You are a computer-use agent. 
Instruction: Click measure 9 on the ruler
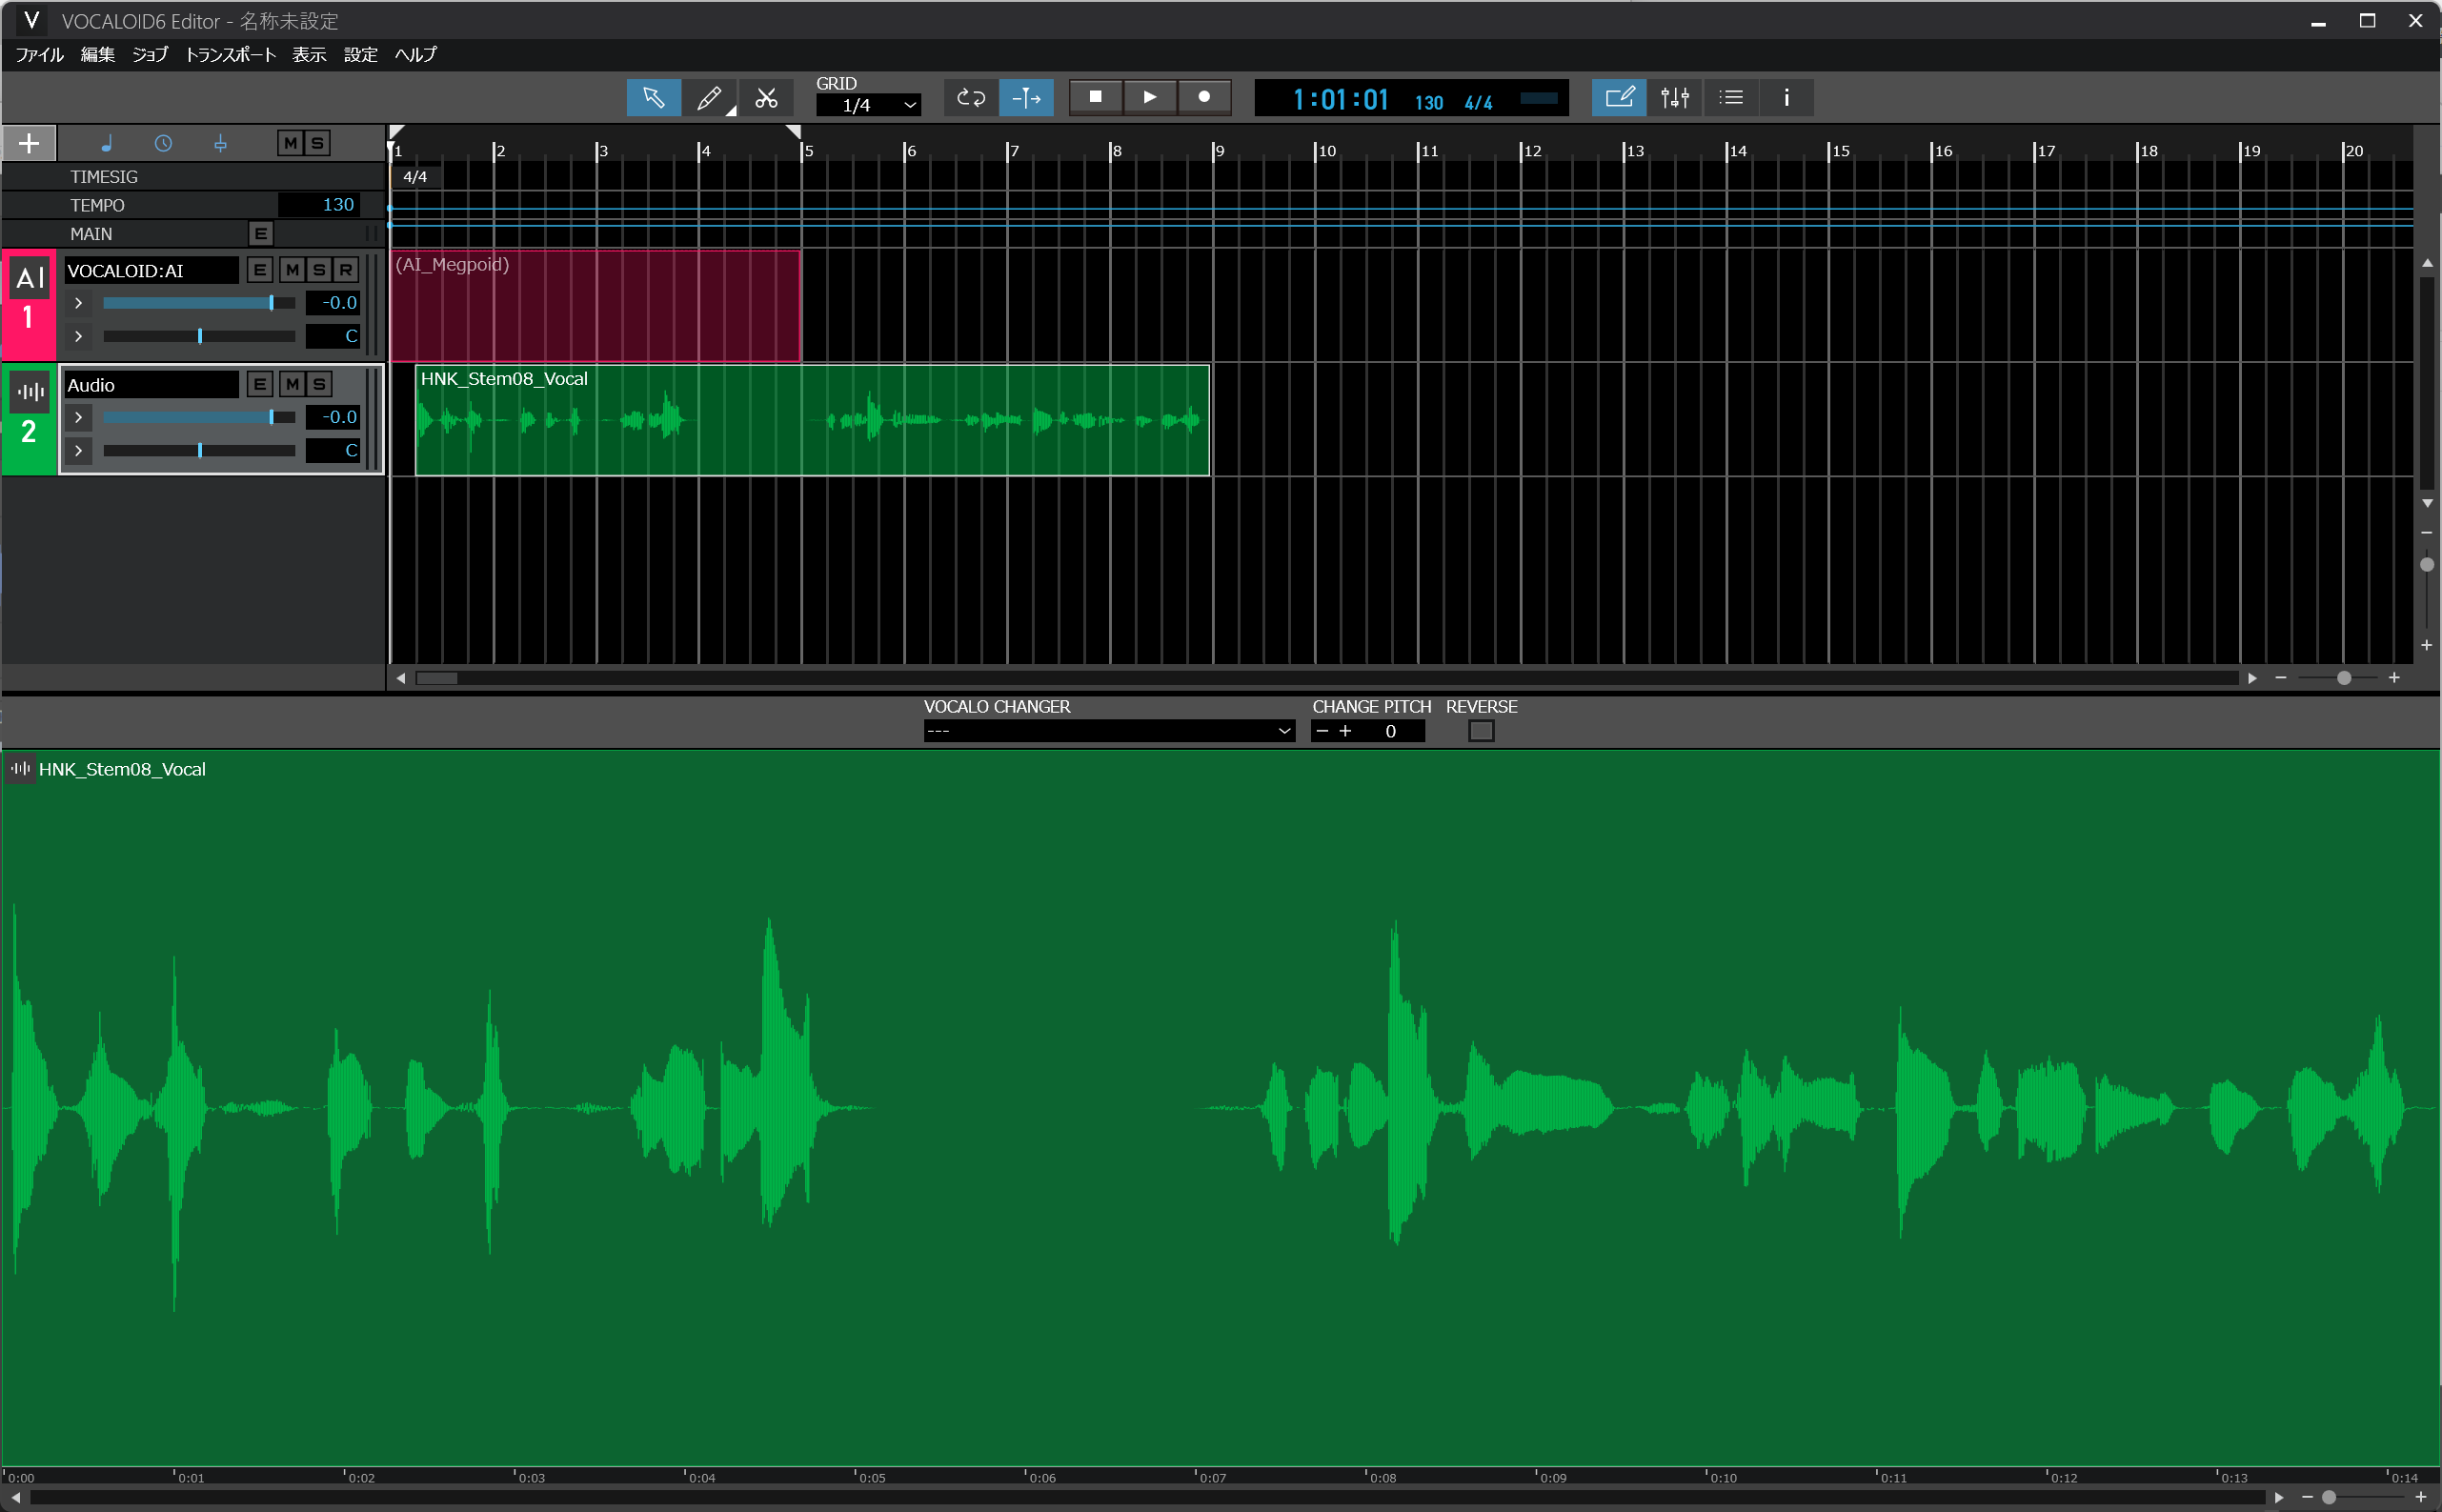[1219, 151]
